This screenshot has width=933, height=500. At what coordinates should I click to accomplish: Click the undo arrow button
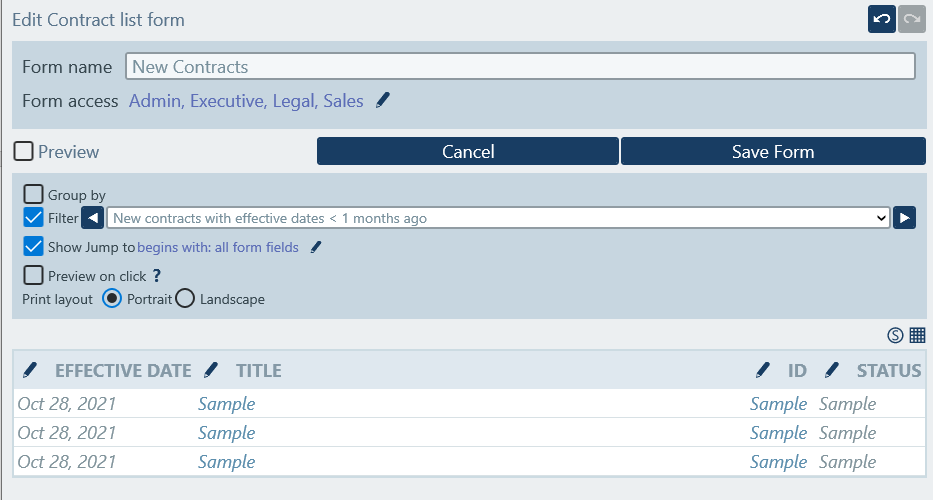(x=881, y=20)
